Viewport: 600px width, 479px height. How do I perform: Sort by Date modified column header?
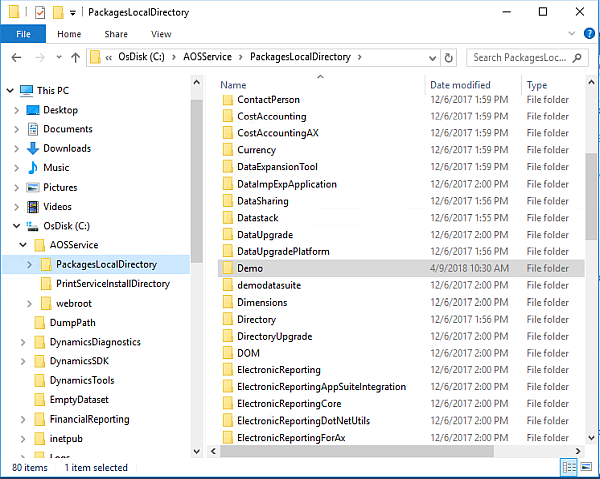point(459,85)
